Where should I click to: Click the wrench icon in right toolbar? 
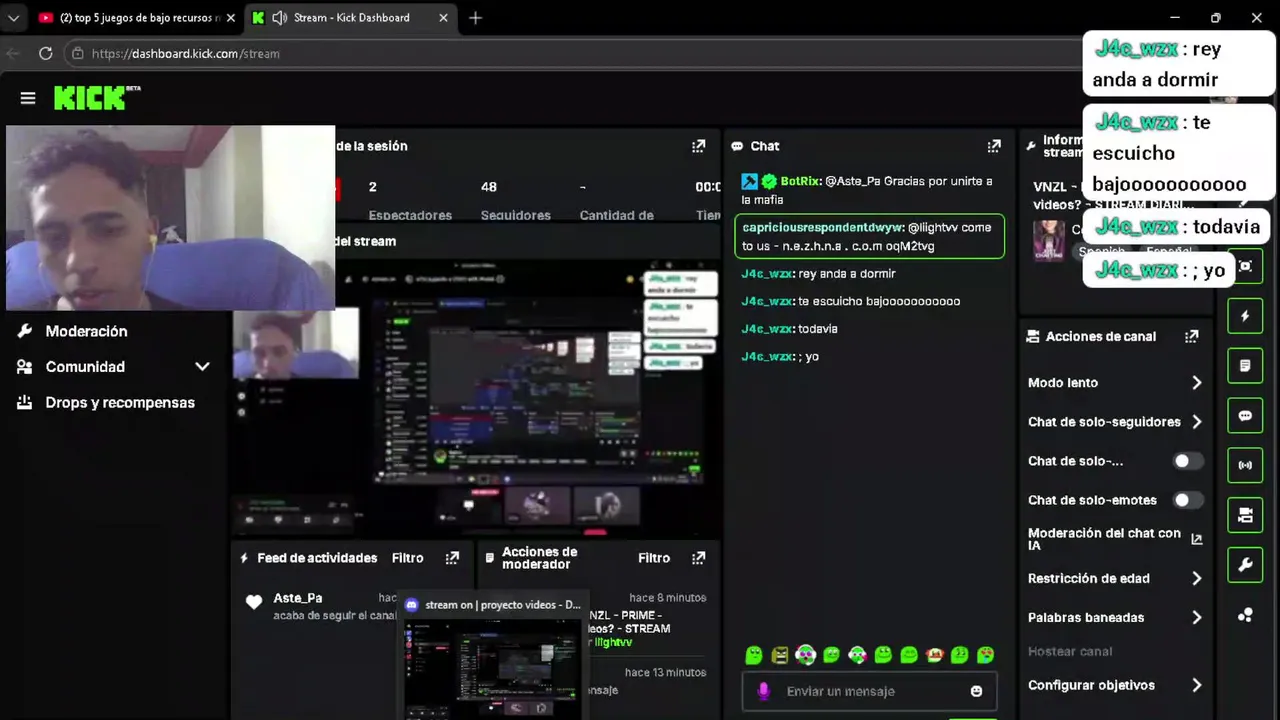[1245, 565]
